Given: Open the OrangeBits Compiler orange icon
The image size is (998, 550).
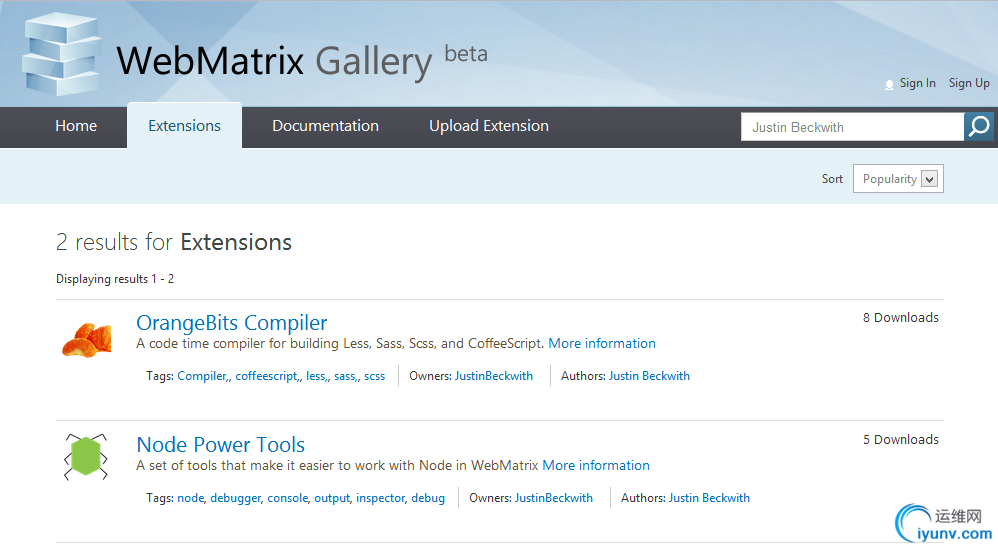Looking at the screenshot, I should pyautogui.click(x=87, y=340).
